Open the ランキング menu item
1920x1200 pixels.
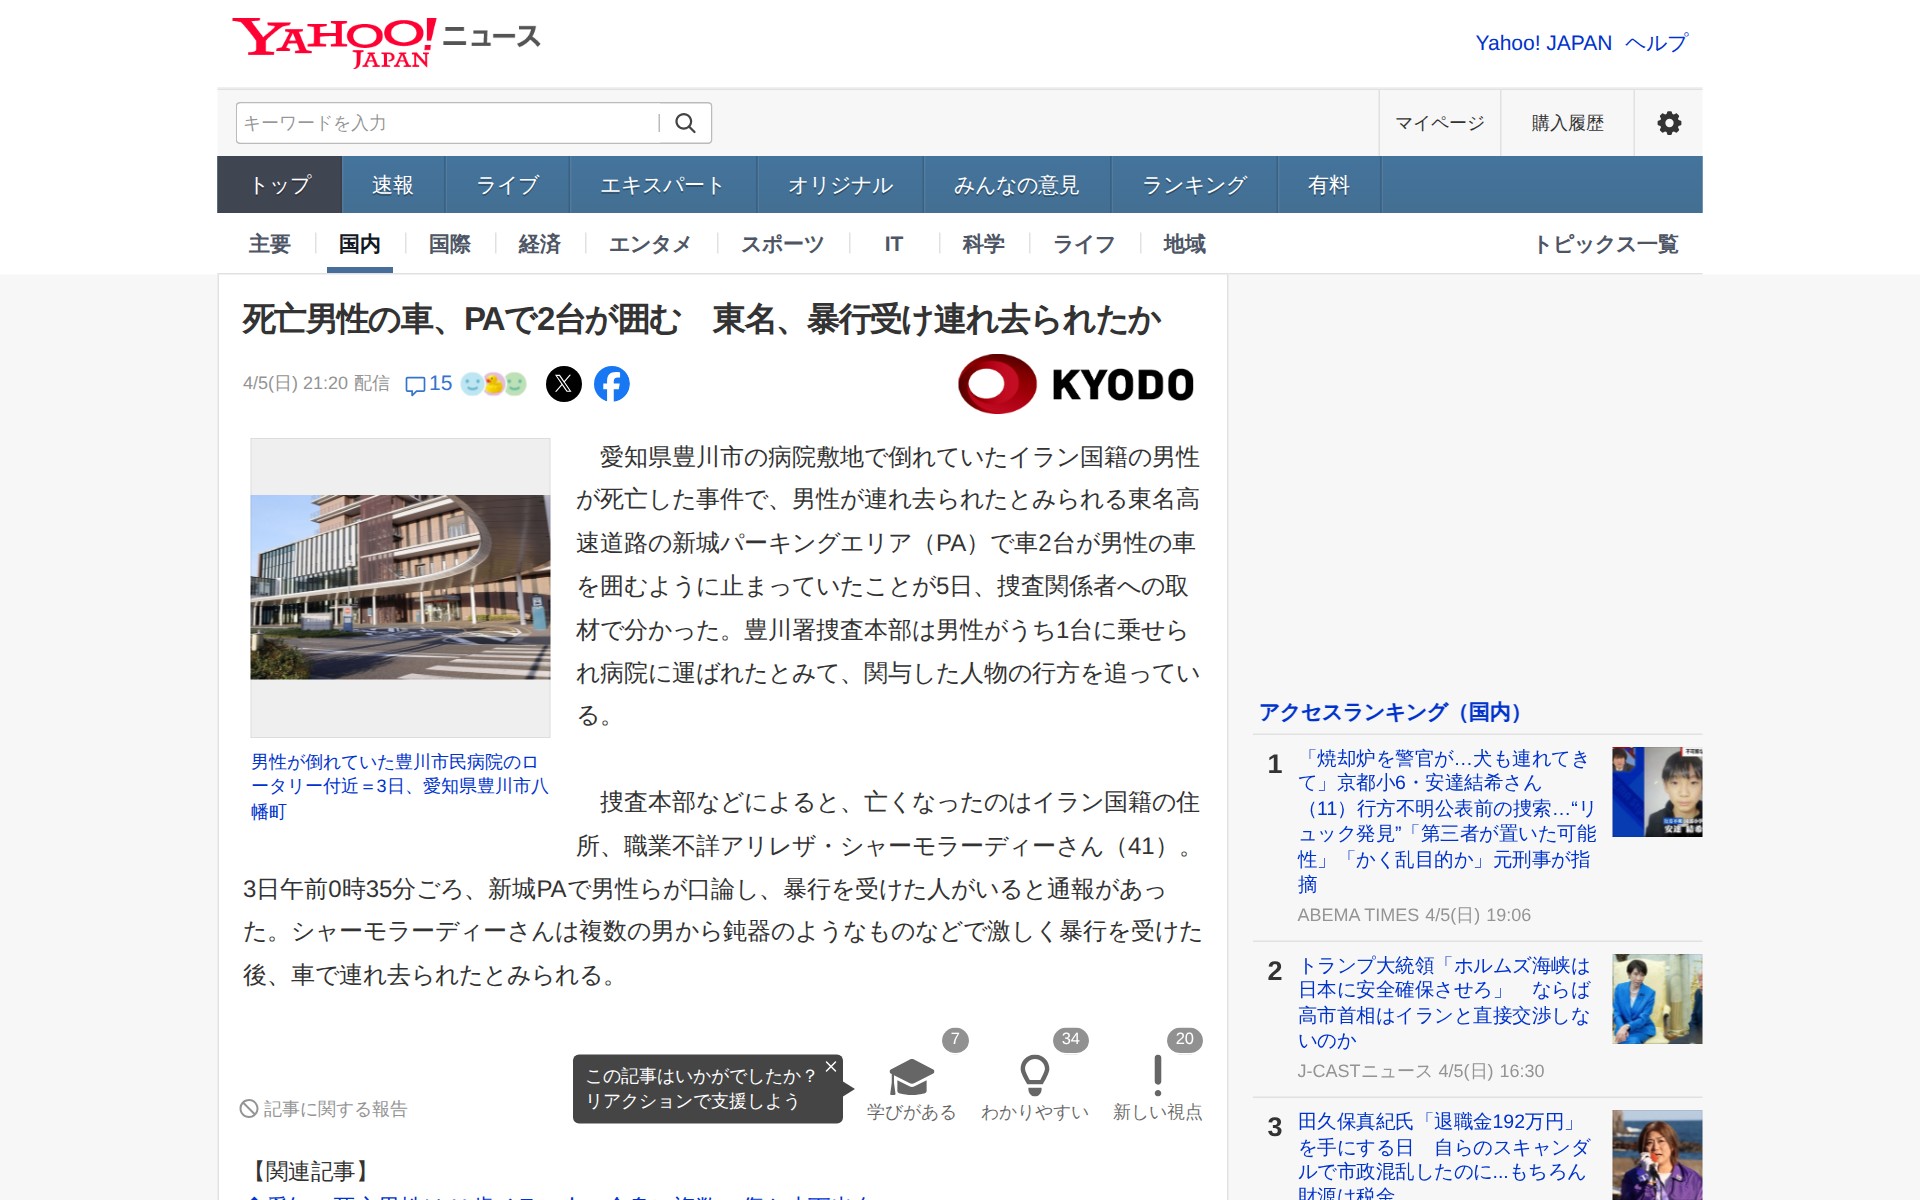[1194, 184]
